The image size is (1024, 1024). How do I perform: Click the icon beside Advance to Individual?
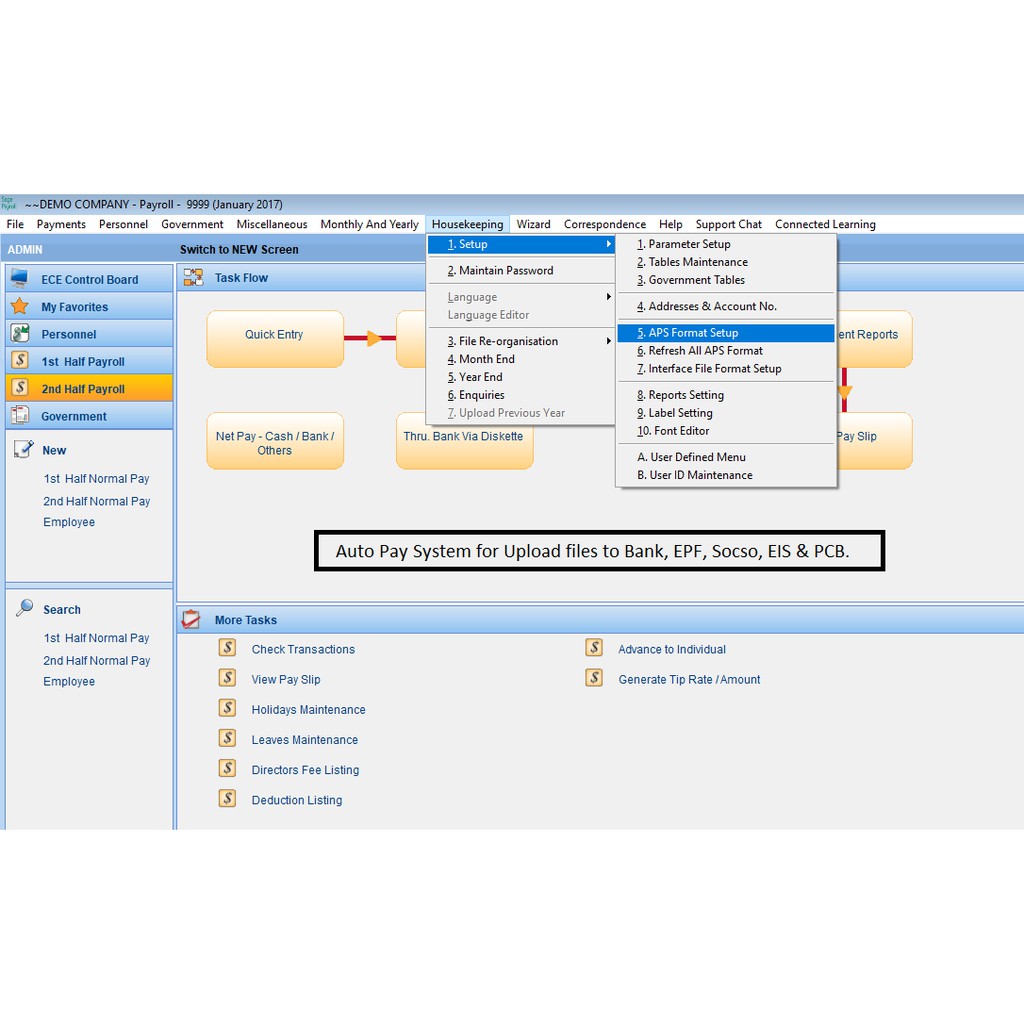point(594,648)
